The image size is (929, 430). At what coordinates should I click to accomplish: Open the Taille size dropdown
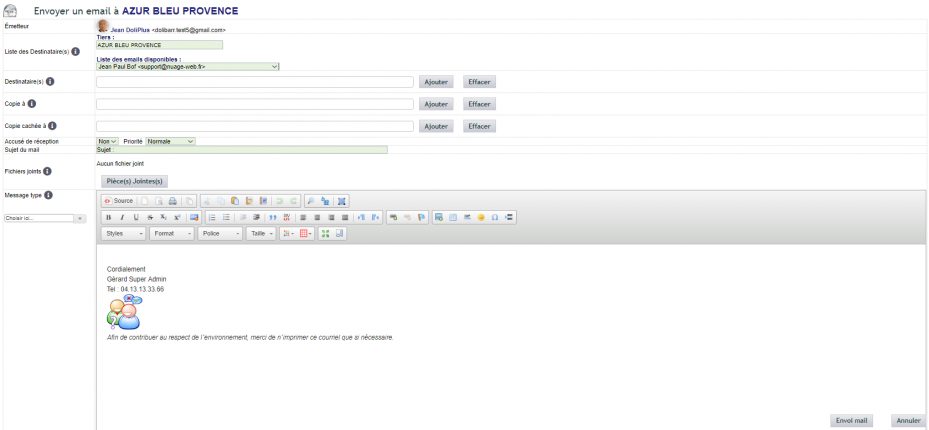[x=261, y=233]
